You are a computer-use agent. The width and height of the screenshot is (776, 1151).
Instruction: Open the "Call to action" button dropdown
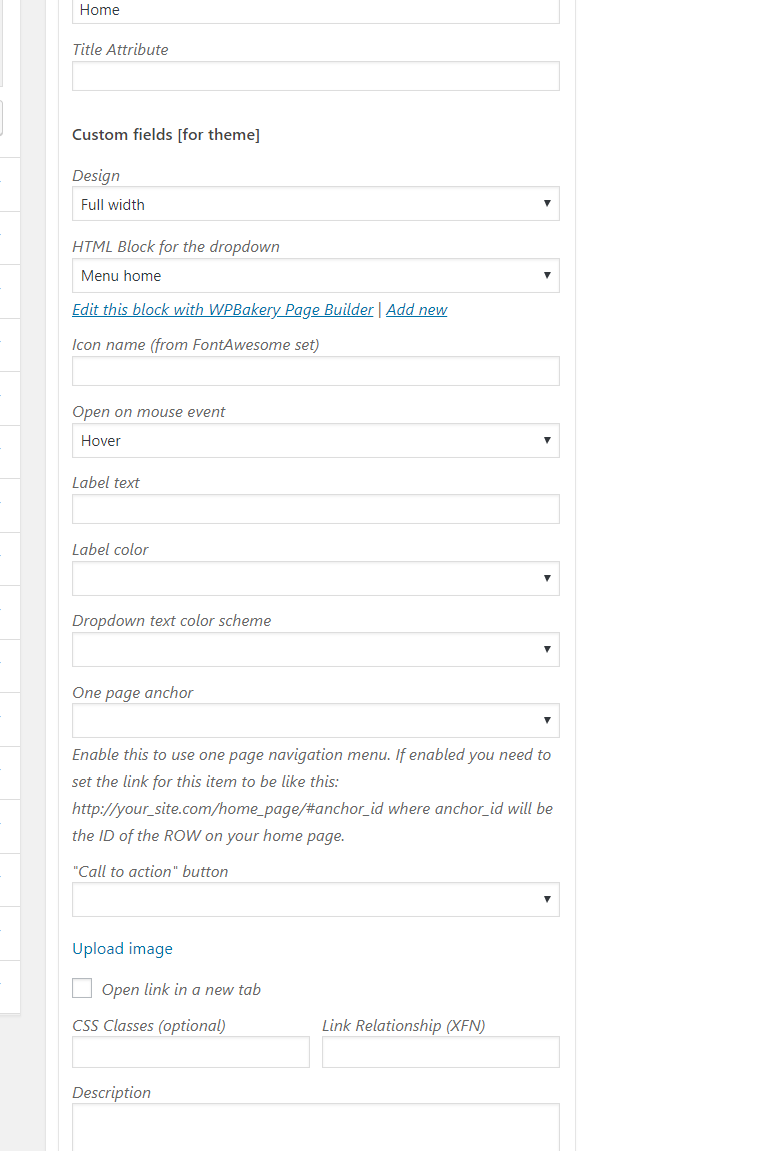pyautogui.click(x=315, y=899)
